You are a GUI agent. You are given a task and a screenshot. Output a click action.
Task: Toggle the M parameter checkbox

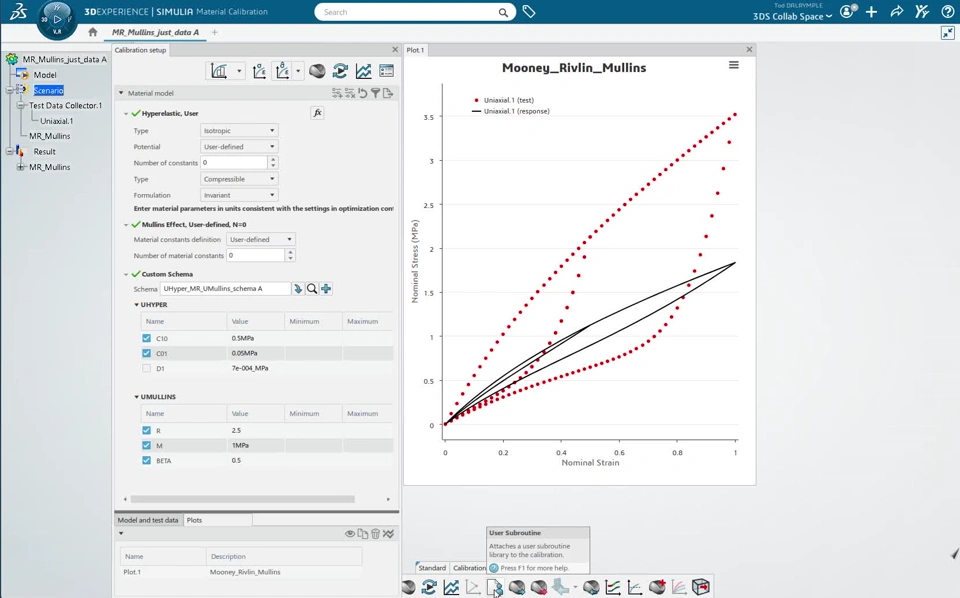click(x=146, y=446)
